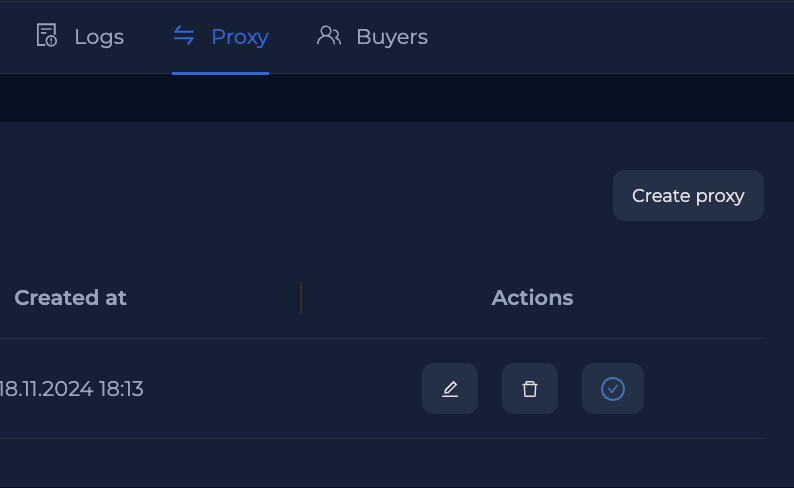Click the Proxy swap-arrows icon
The width and height of the screenshot is (794, 488).
[184, 36]
